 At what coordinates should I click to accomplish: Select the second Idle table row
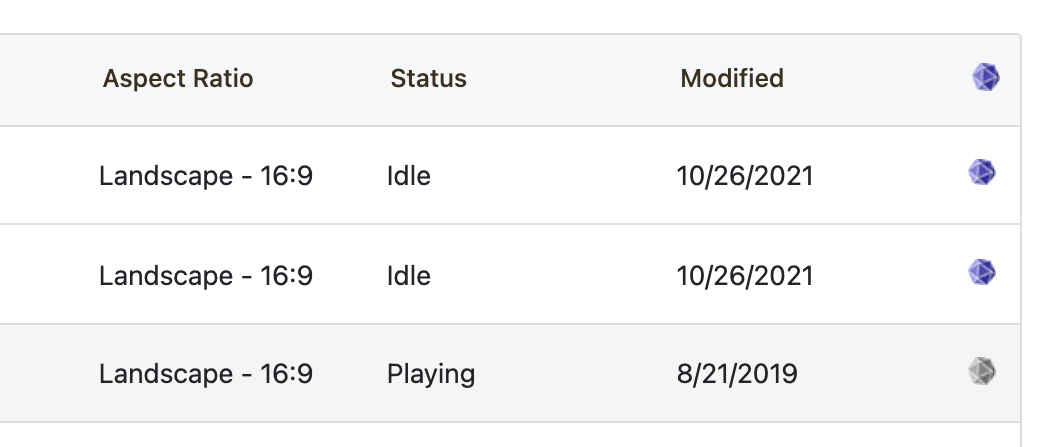[x=510, y=274]
